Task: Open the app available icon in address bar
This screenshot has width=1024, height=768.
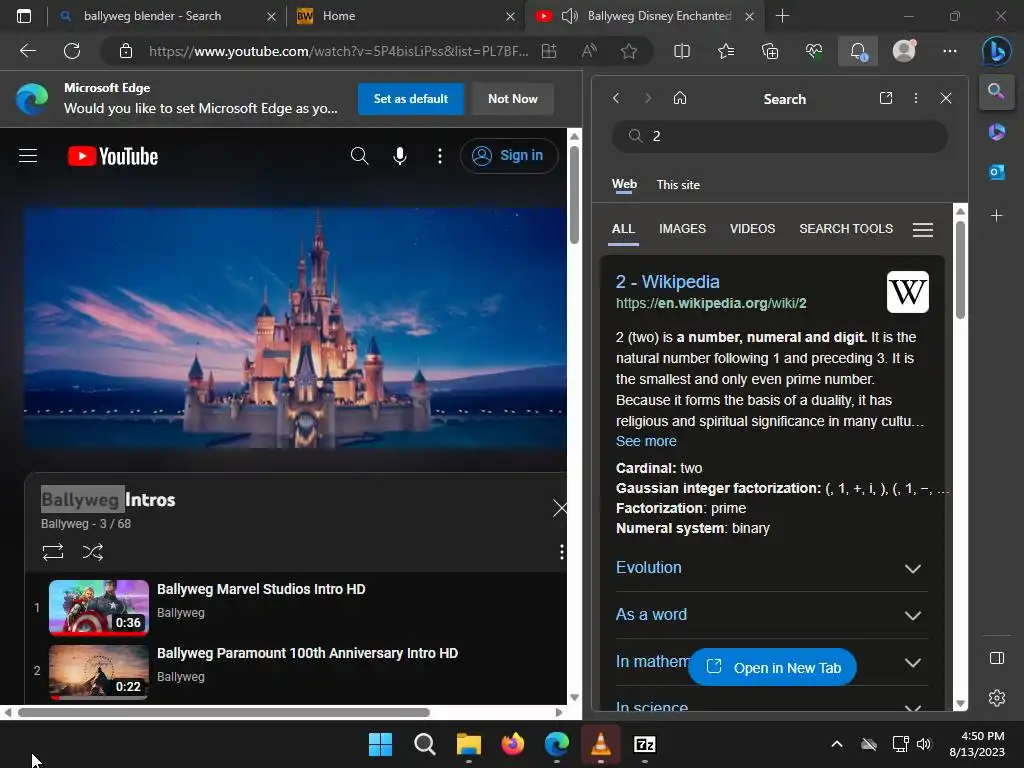Action: [549, 51]
